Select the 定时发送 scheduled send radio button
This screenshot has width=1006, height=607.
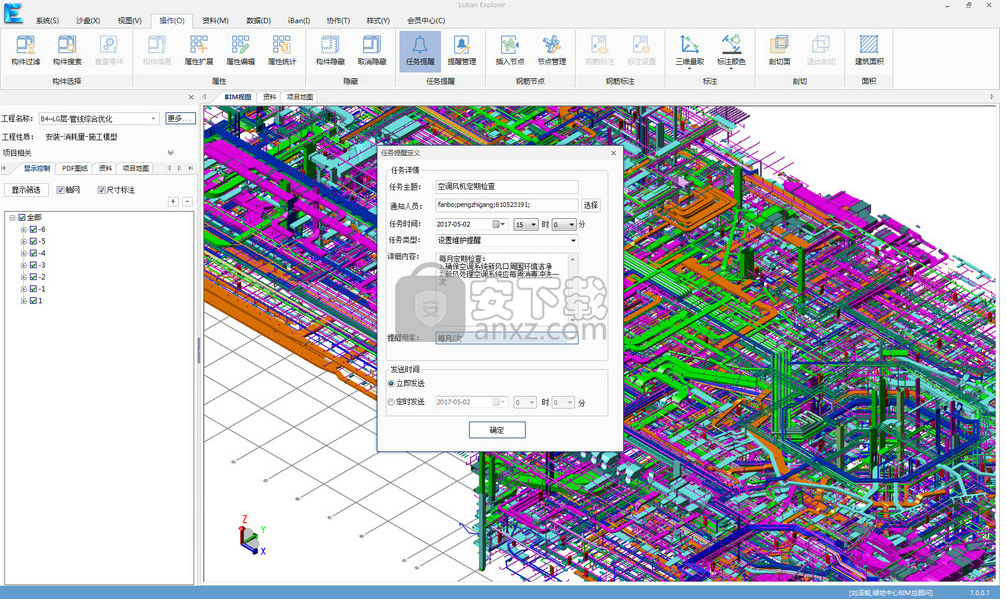point(391,402)
